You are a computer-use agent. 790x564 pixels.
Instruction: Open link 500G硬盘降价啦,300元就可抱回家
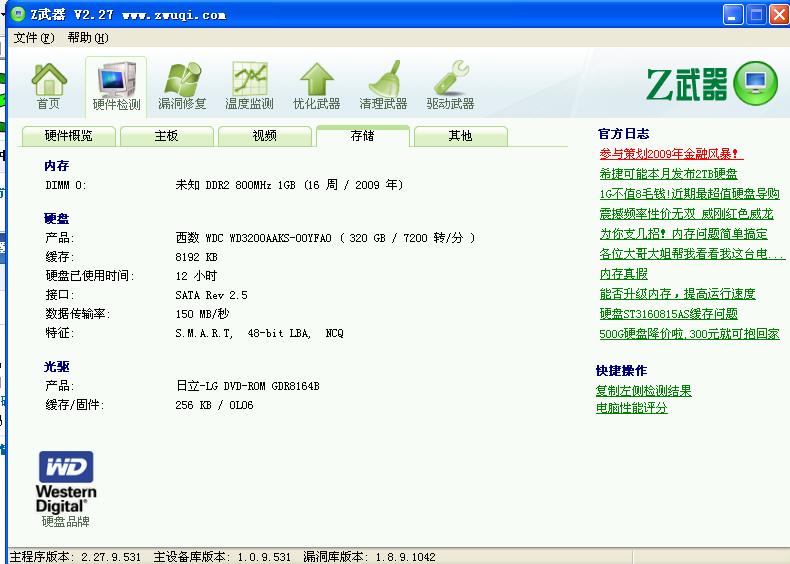pyautogui.click(x=689, y=334)
